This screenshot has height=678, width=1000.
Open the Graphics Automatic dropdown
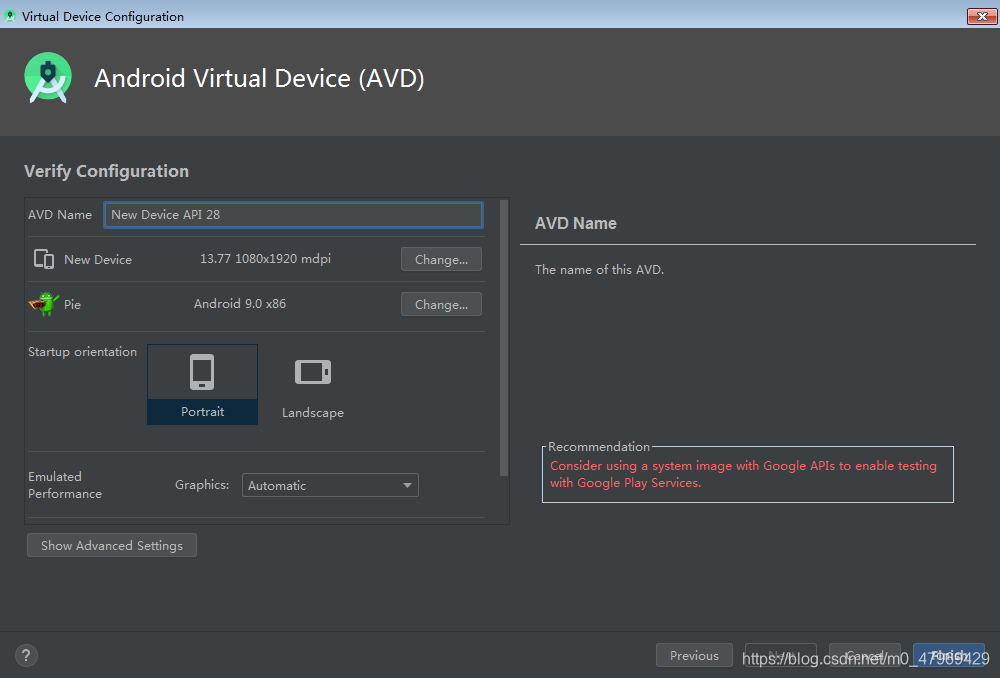point(330,485)
